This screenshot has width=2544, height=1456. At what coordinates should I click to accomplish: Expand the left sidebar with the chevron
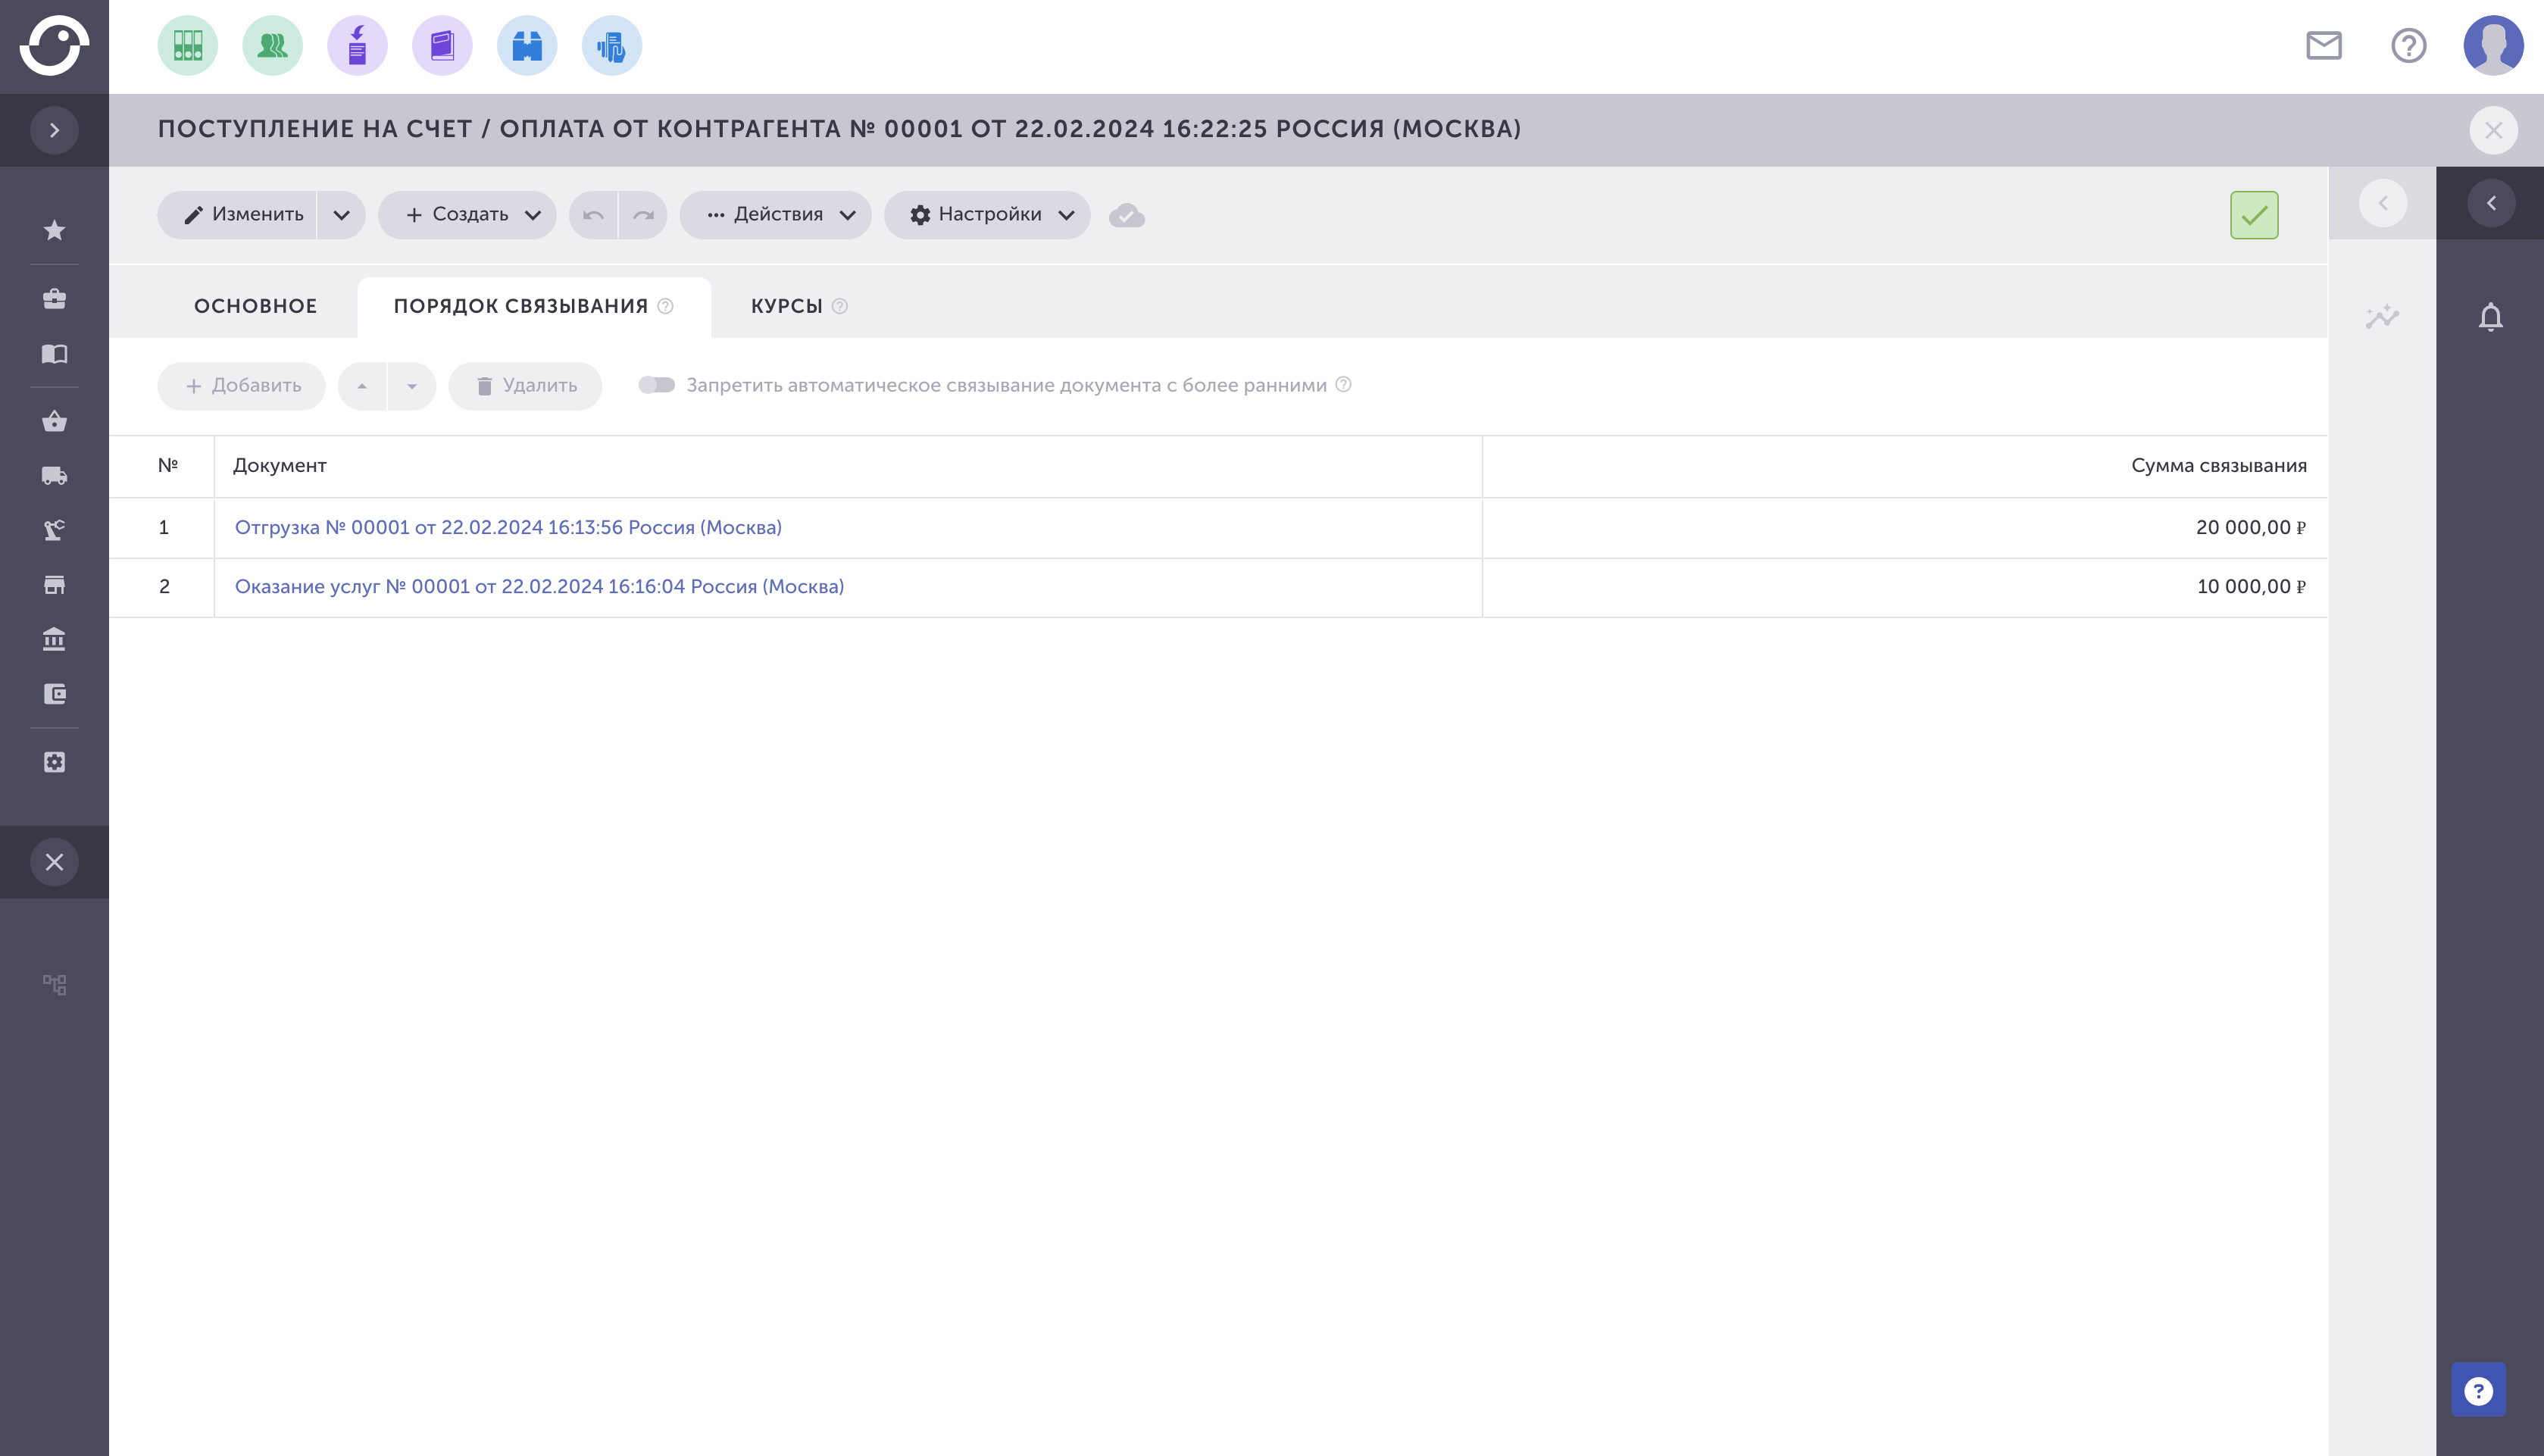[x=54, y=130]
